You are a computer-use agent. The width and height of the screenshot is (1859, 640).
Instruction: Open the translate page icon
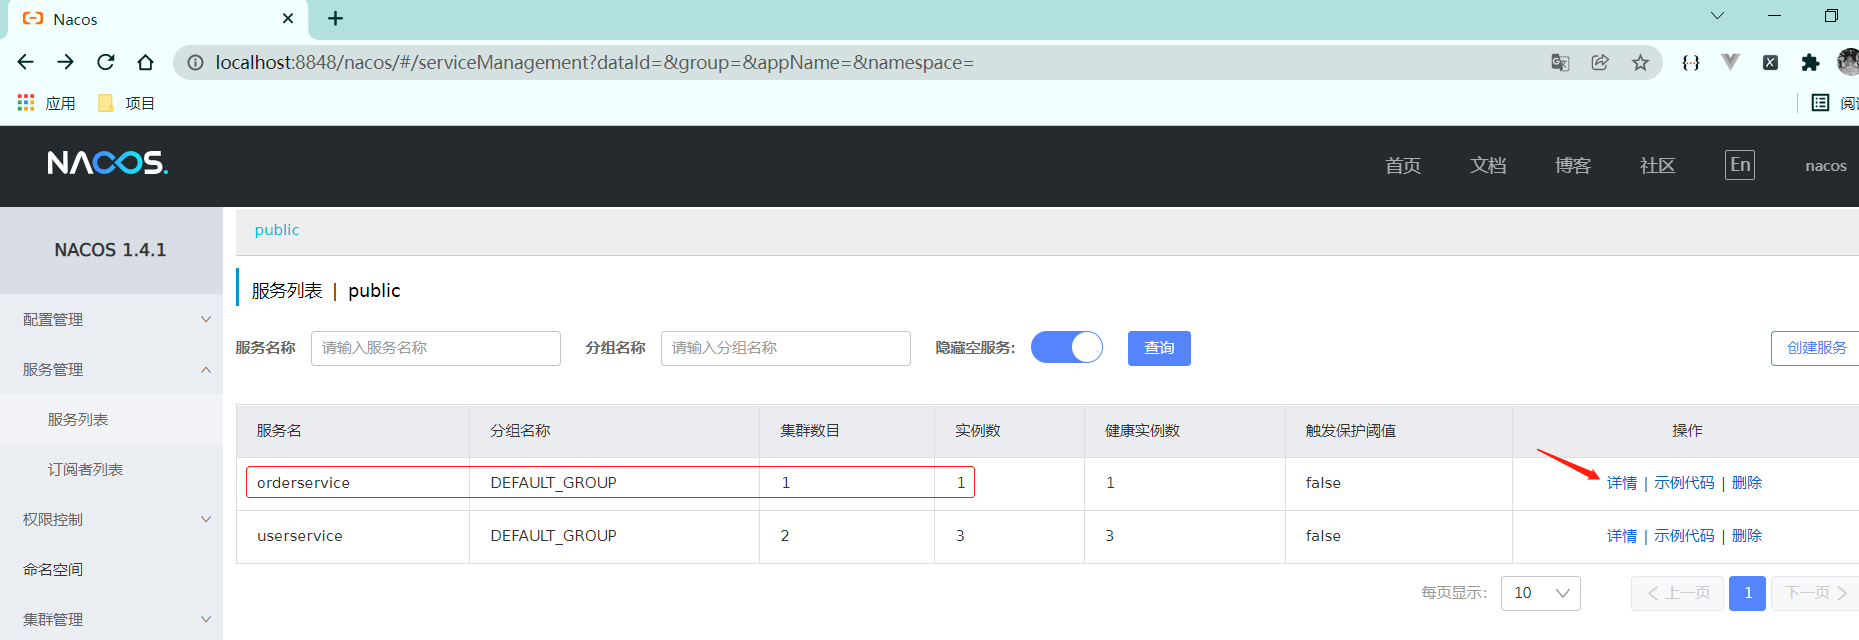pos(1560,62)
